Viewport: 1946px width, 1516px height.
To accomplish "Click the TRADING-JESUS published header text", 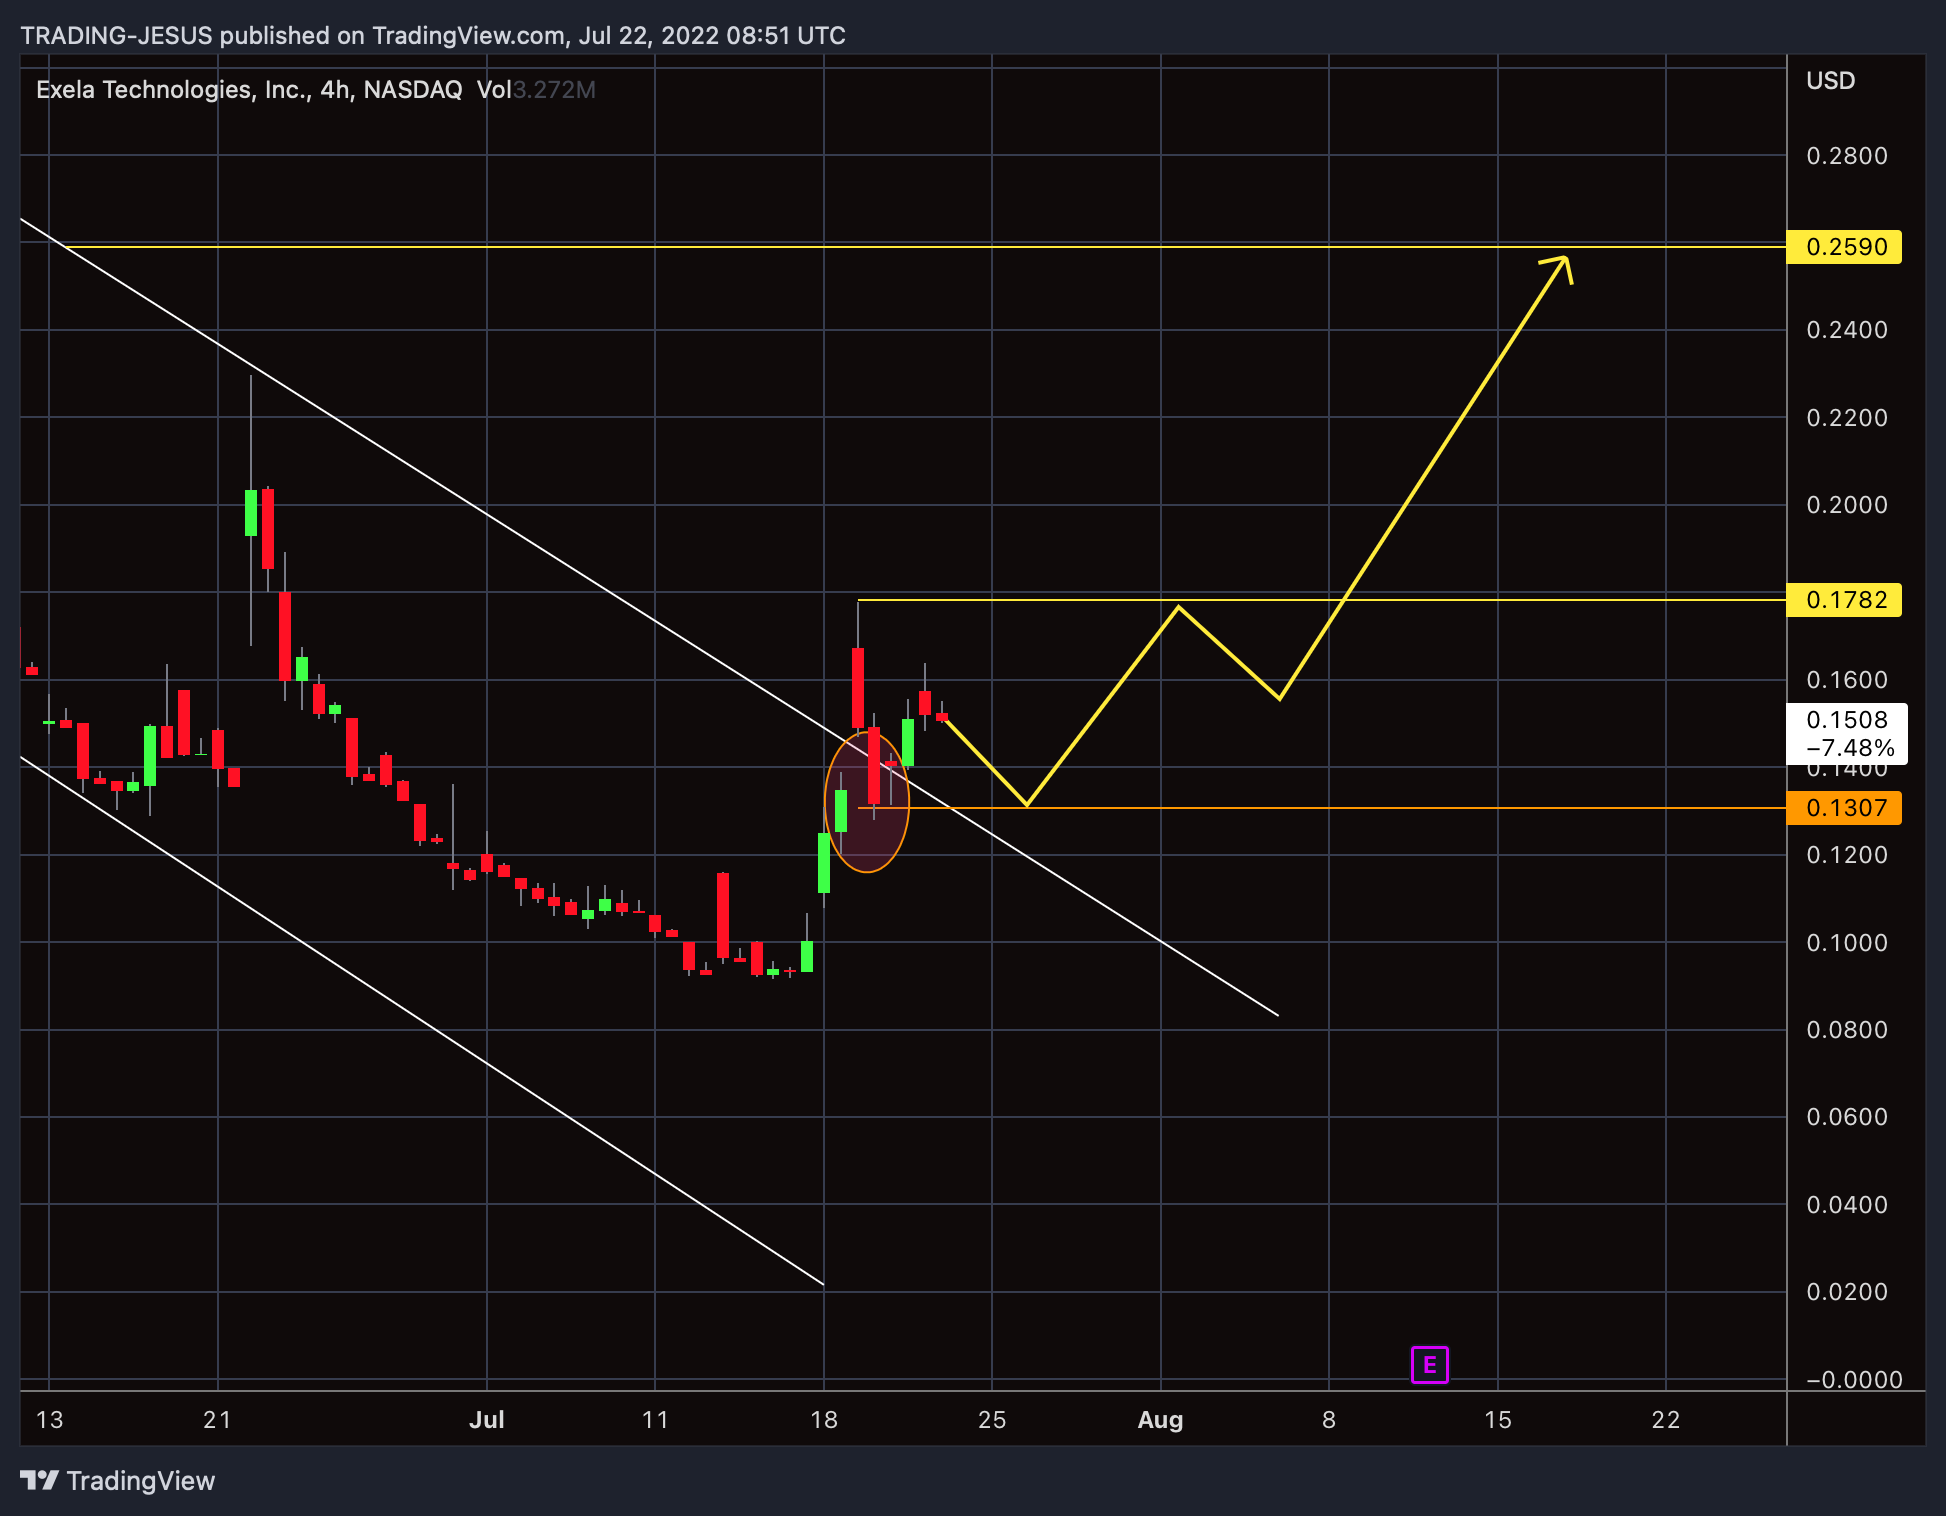I will click(433, 36).
